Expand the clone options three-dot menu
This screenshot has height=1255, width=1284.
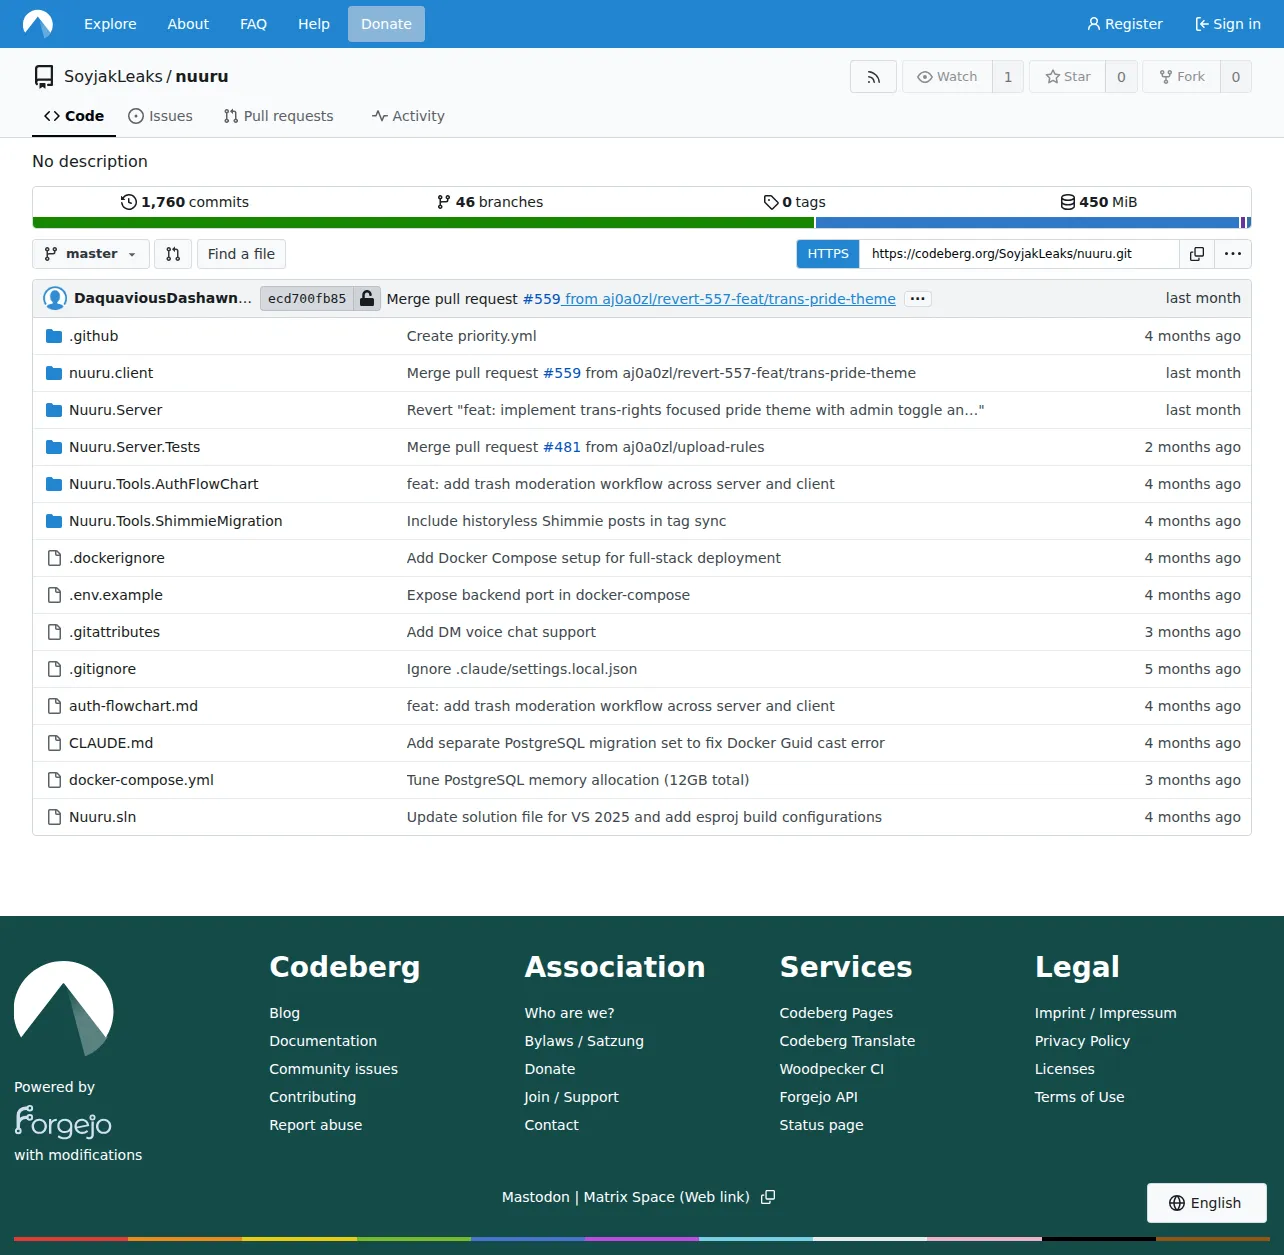[1233, 254]
